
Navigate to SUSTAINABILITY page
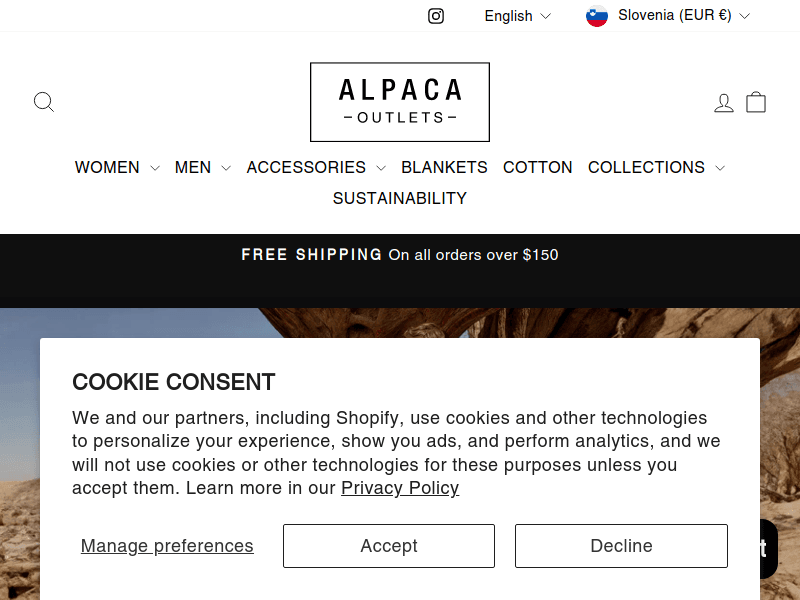pyautogui.click(x=400, y=198)
